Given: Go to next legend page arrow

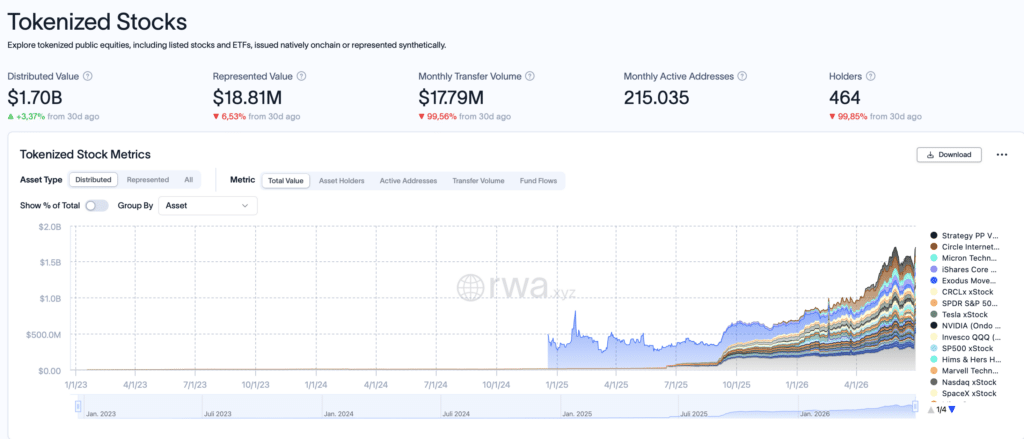Looking at the screenshot, I should click(952, 410).
